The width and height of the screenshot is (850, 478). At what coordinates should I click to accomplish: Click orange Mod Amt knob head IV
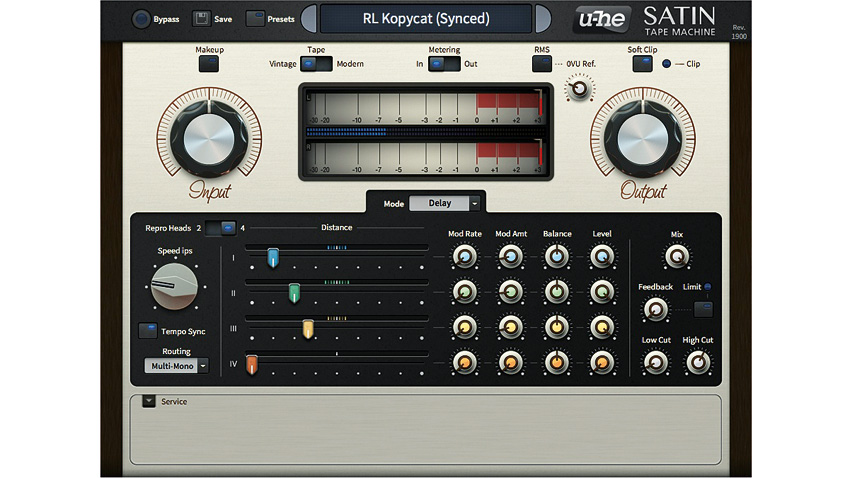[510, 363]
